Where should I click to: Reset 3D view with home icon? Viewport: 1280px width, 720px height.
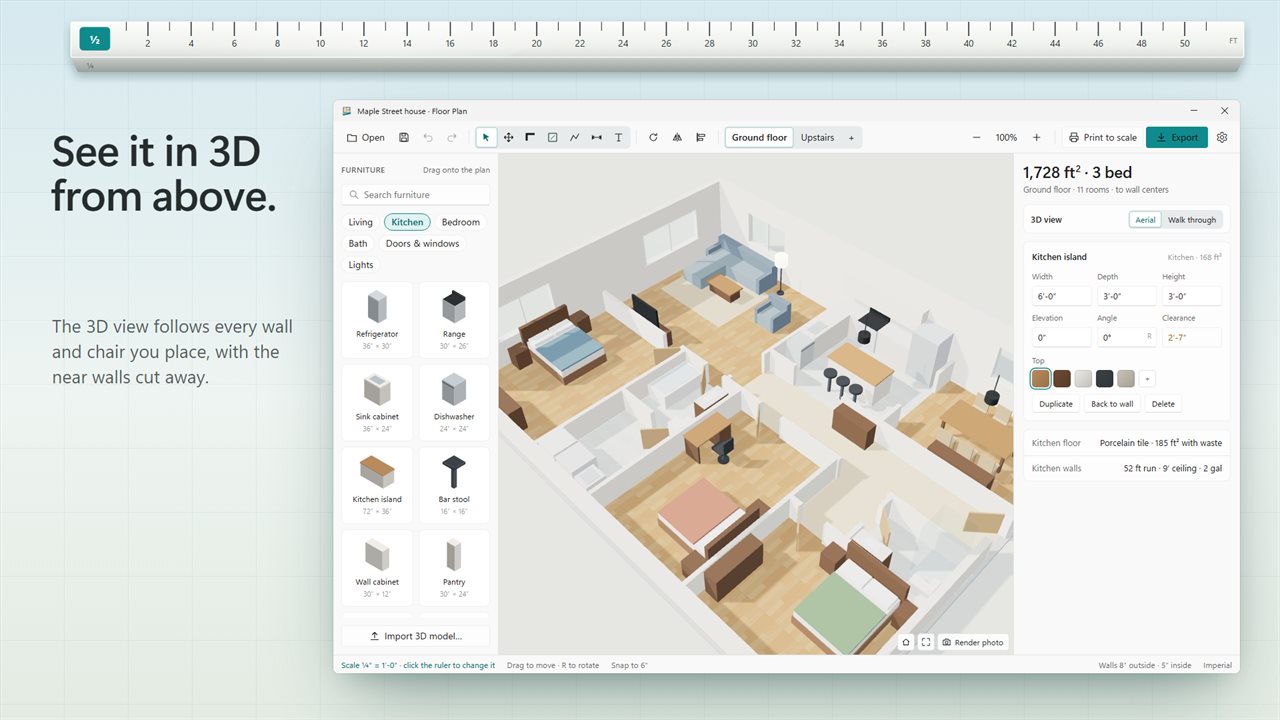pos(905,642)
